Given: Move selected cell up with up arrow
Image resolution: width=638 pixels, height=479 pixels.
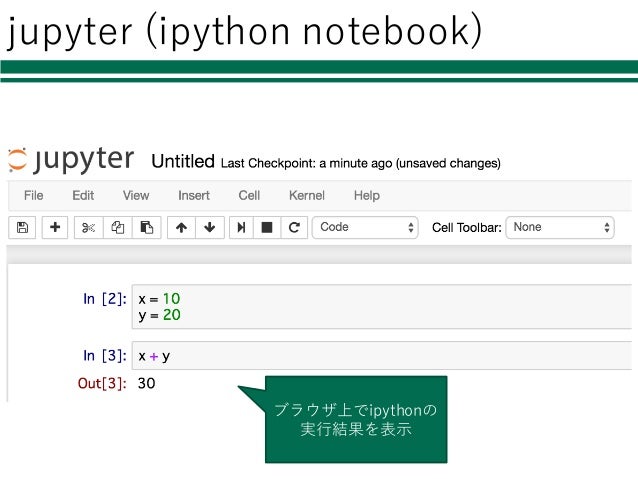Looking at the screenshot, I should point(181,227).
